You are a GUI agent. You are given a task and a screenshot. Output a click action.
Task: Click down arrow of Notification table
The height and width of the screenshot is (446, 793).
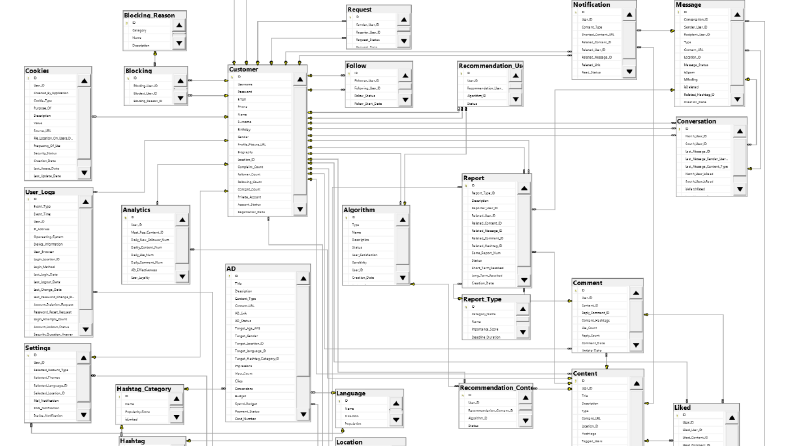(x=629, y=72)
